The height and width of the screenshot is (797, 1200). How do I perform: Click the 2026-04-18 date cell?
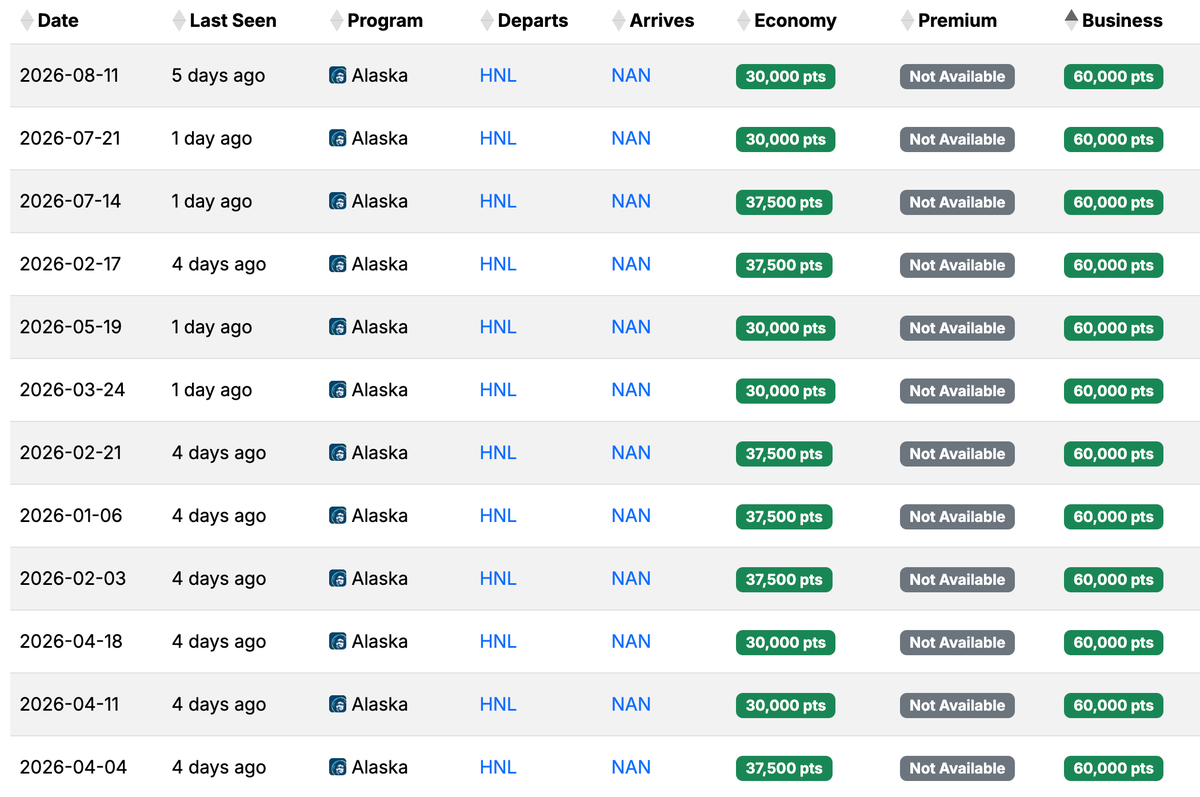(71, 642)
